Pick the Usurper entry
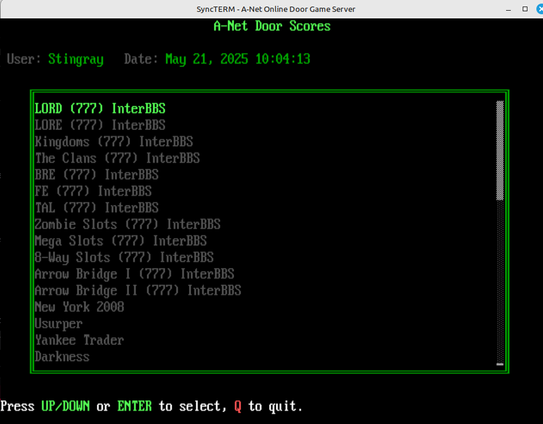 [x=59, y=324]
